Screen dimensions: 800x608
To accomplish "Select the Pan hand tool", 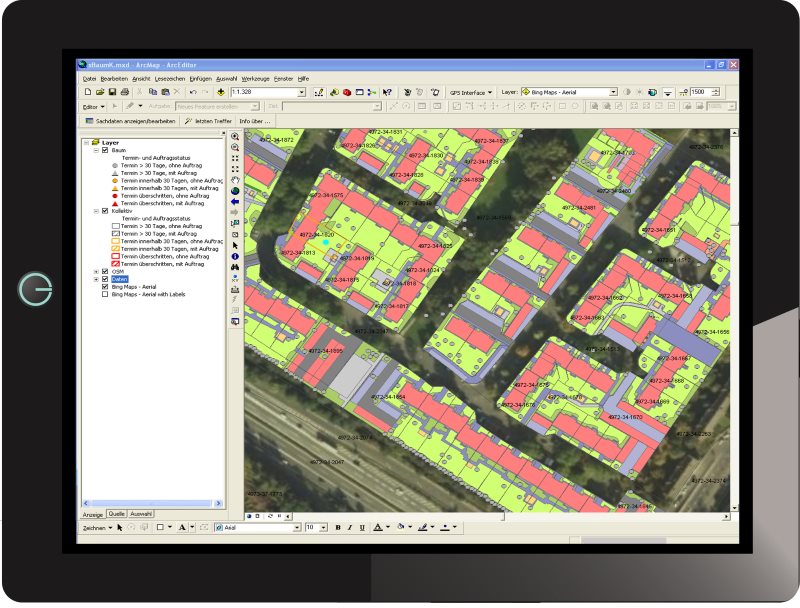I will coord(235,180).
